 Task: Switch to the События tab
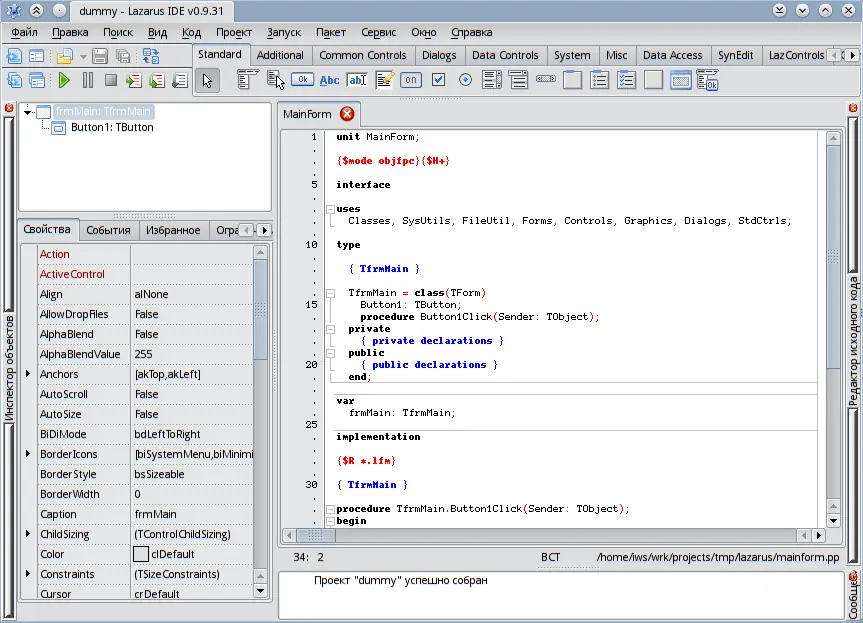click(x=108, y=230)
